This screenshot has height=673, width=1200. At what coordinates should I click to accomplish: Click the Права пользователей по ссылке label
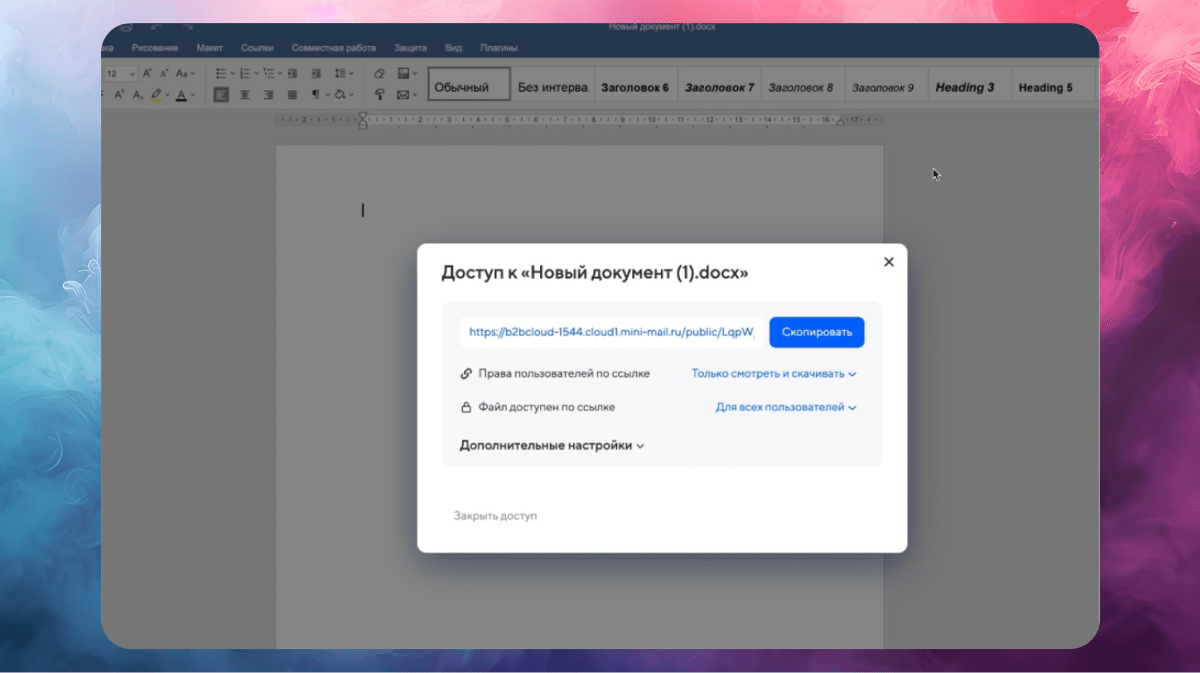coord(564,374)
